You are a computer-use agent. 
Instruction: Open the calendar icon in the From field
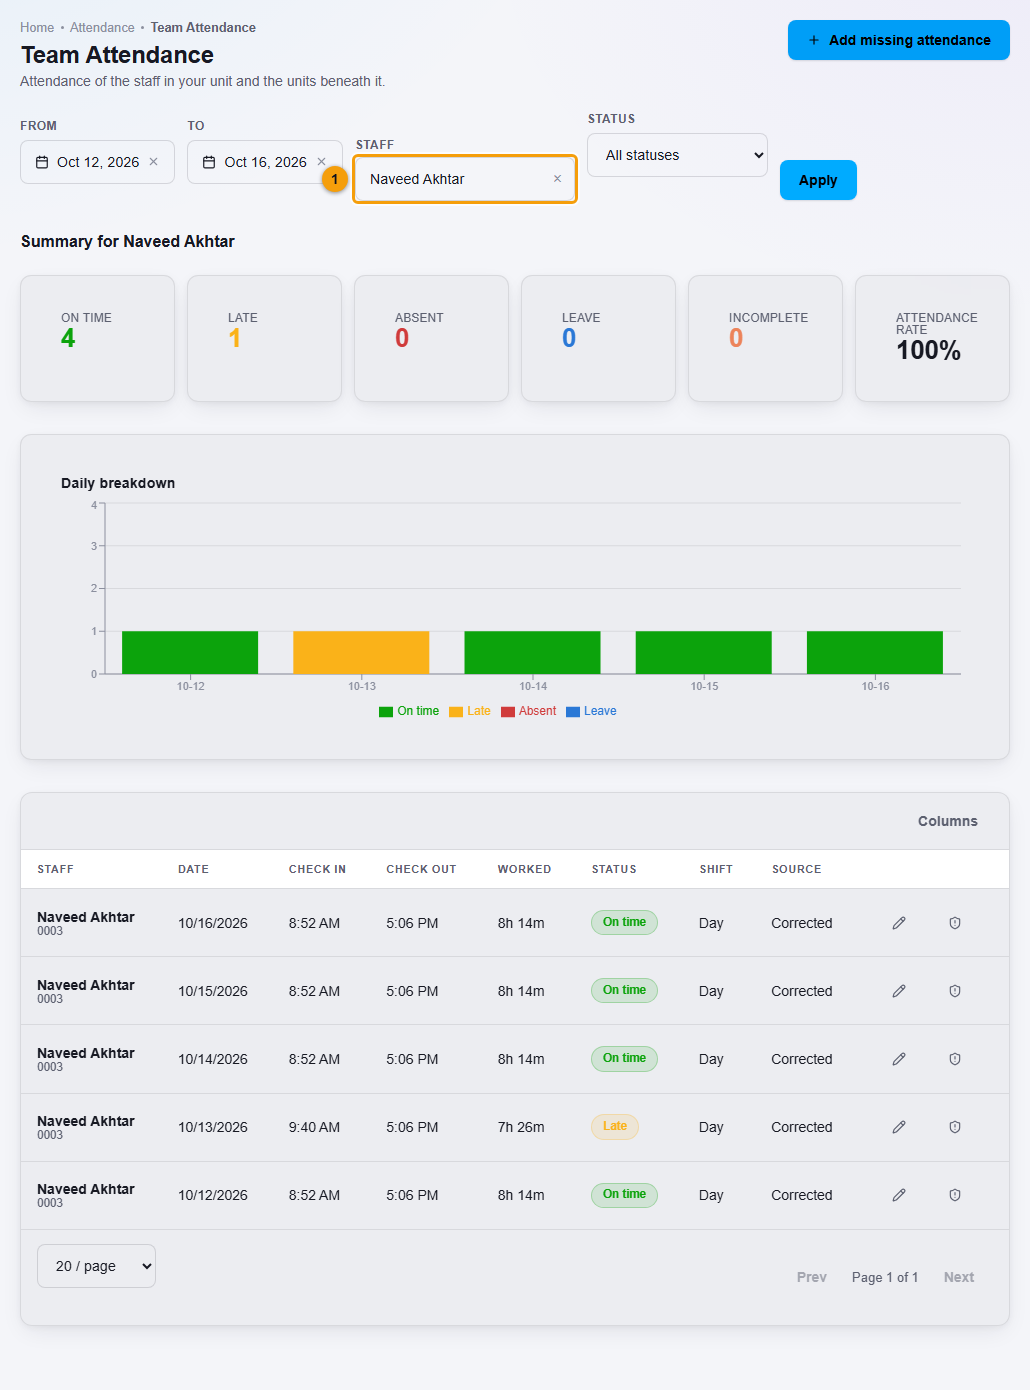tap(42, 162)
